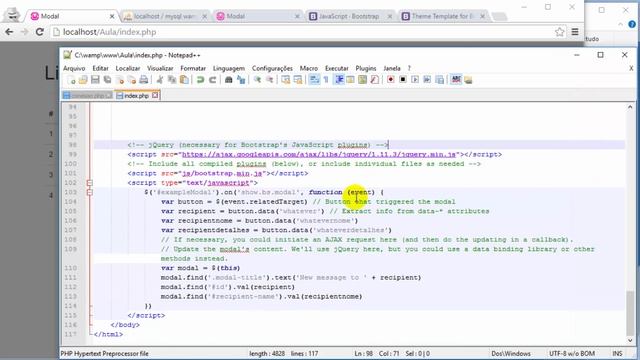This screenshot has height=360, width=640.
Task: Click the Save All toolbar icon
Action: (107, 80)
